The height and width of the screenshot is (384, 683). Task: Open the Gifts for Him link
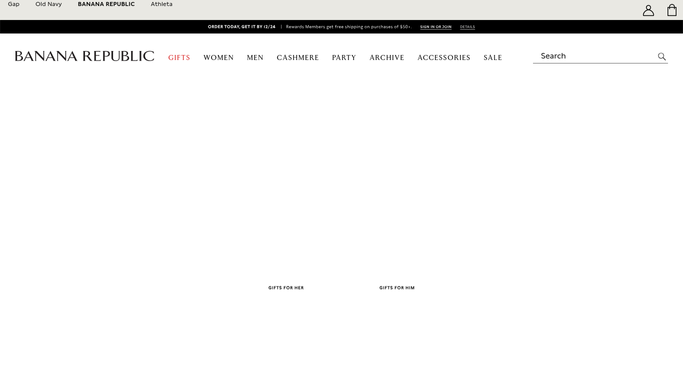click(397, 288)
